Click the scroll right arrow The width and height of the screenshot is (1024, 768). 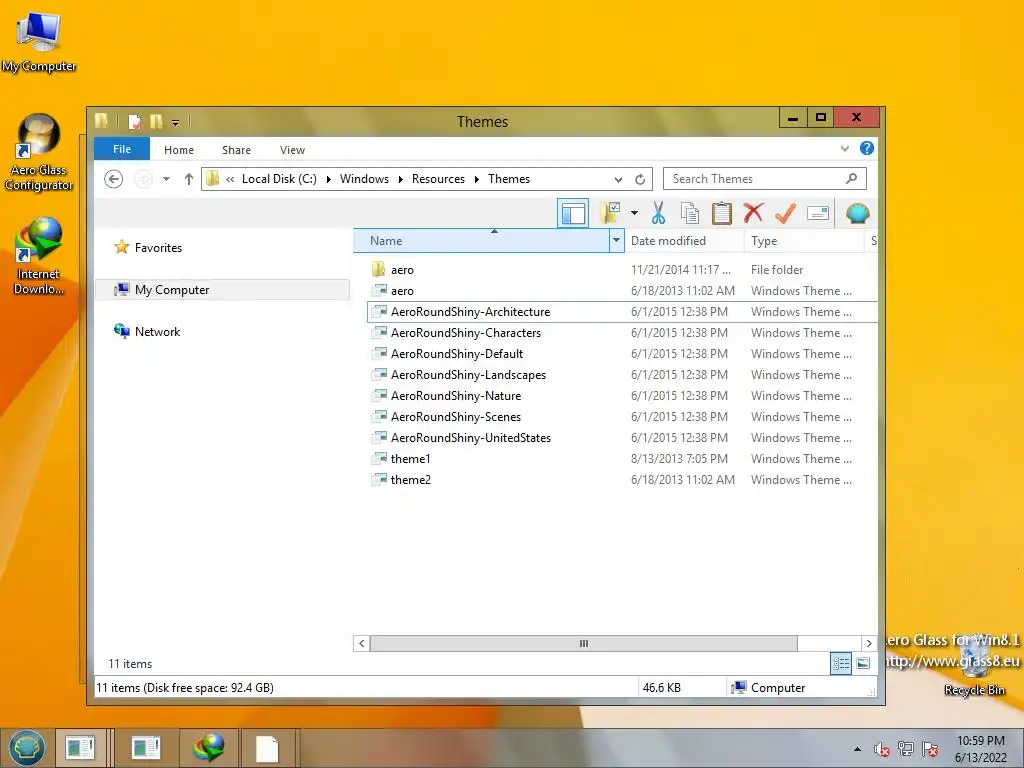click(x=869, y=643)
